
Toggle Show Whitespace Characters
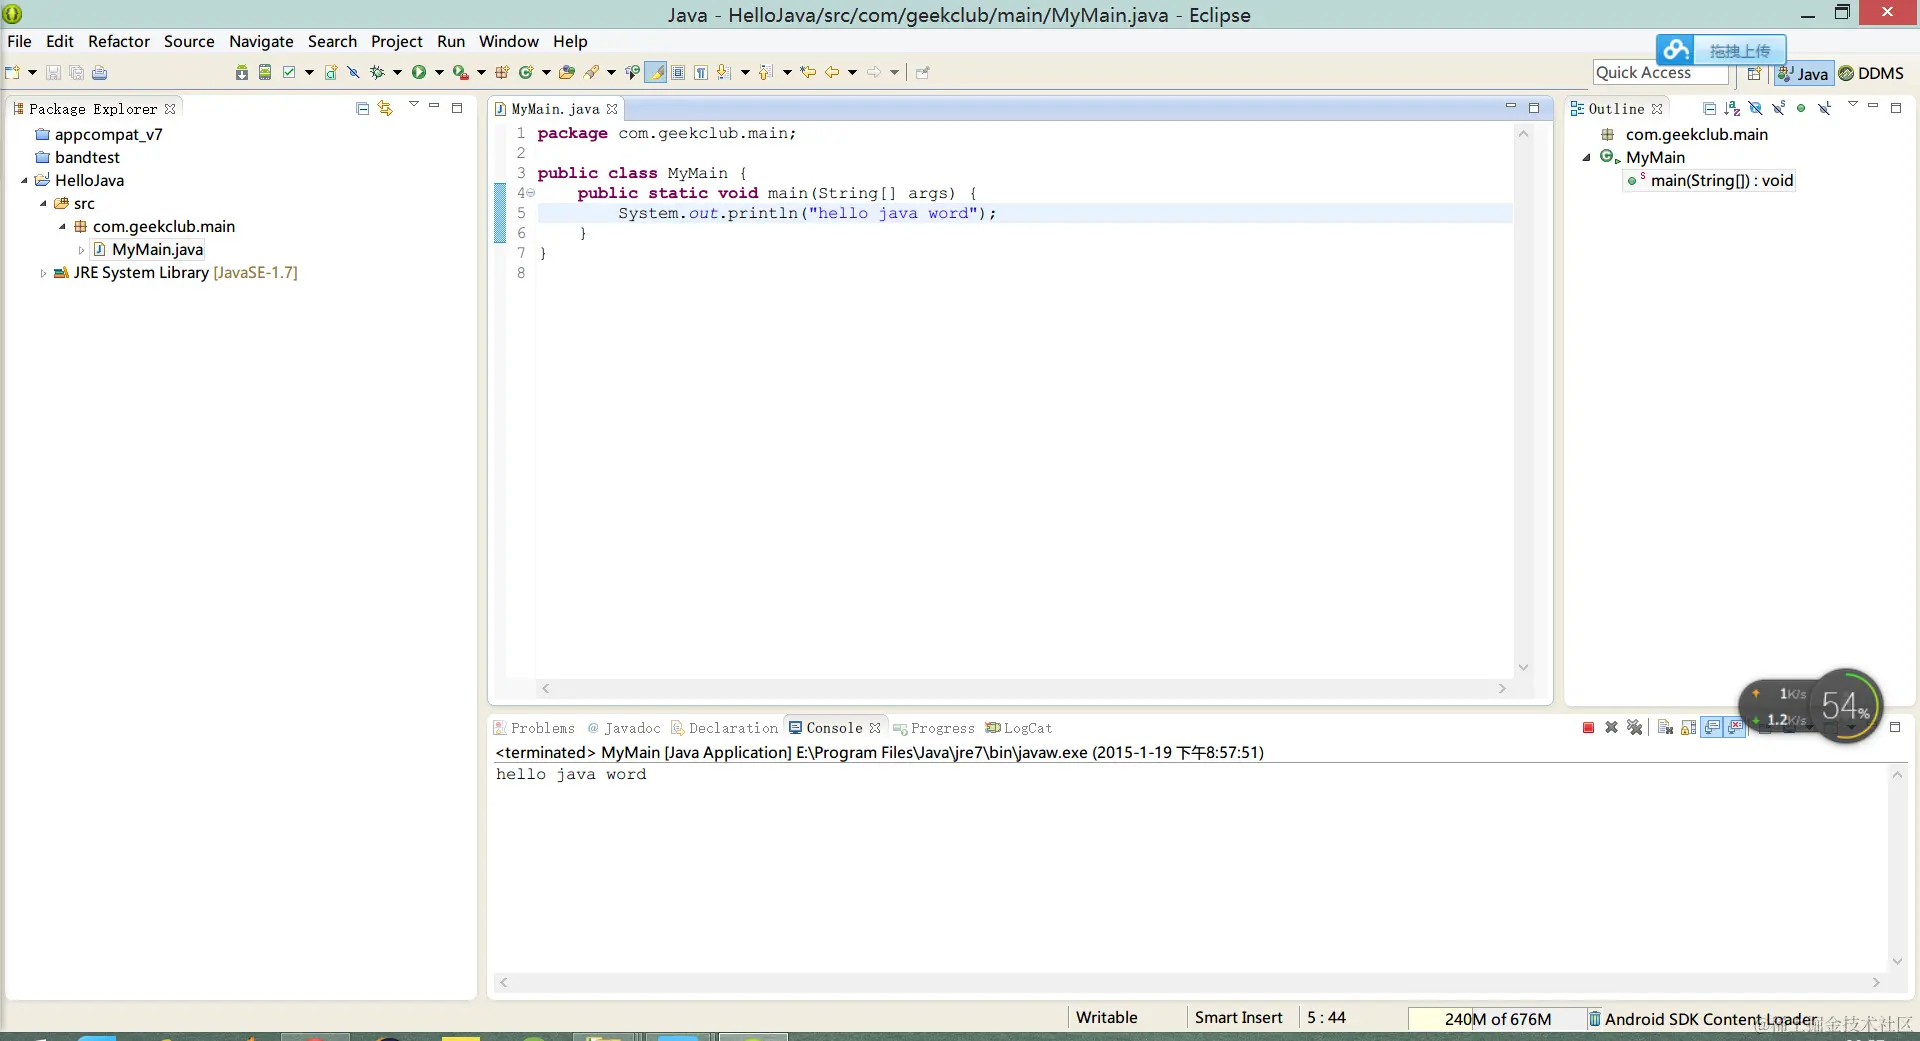coord(701,72)
